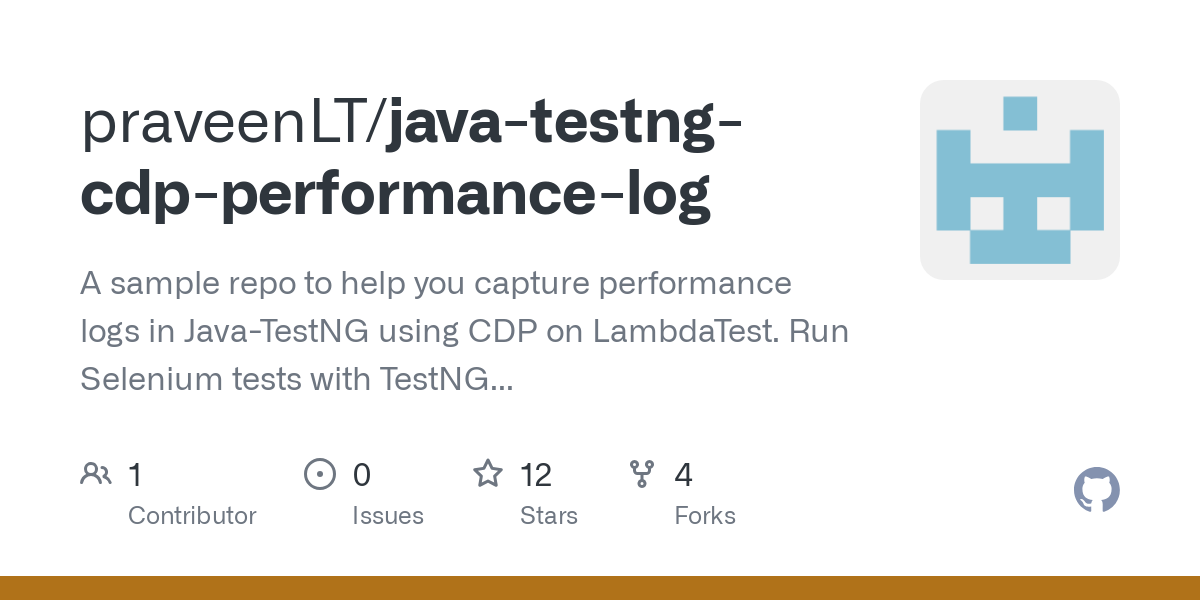1200x600 pixels.
Task: Click the brown language bar at bottom
Action: click(x=600, y=588)
